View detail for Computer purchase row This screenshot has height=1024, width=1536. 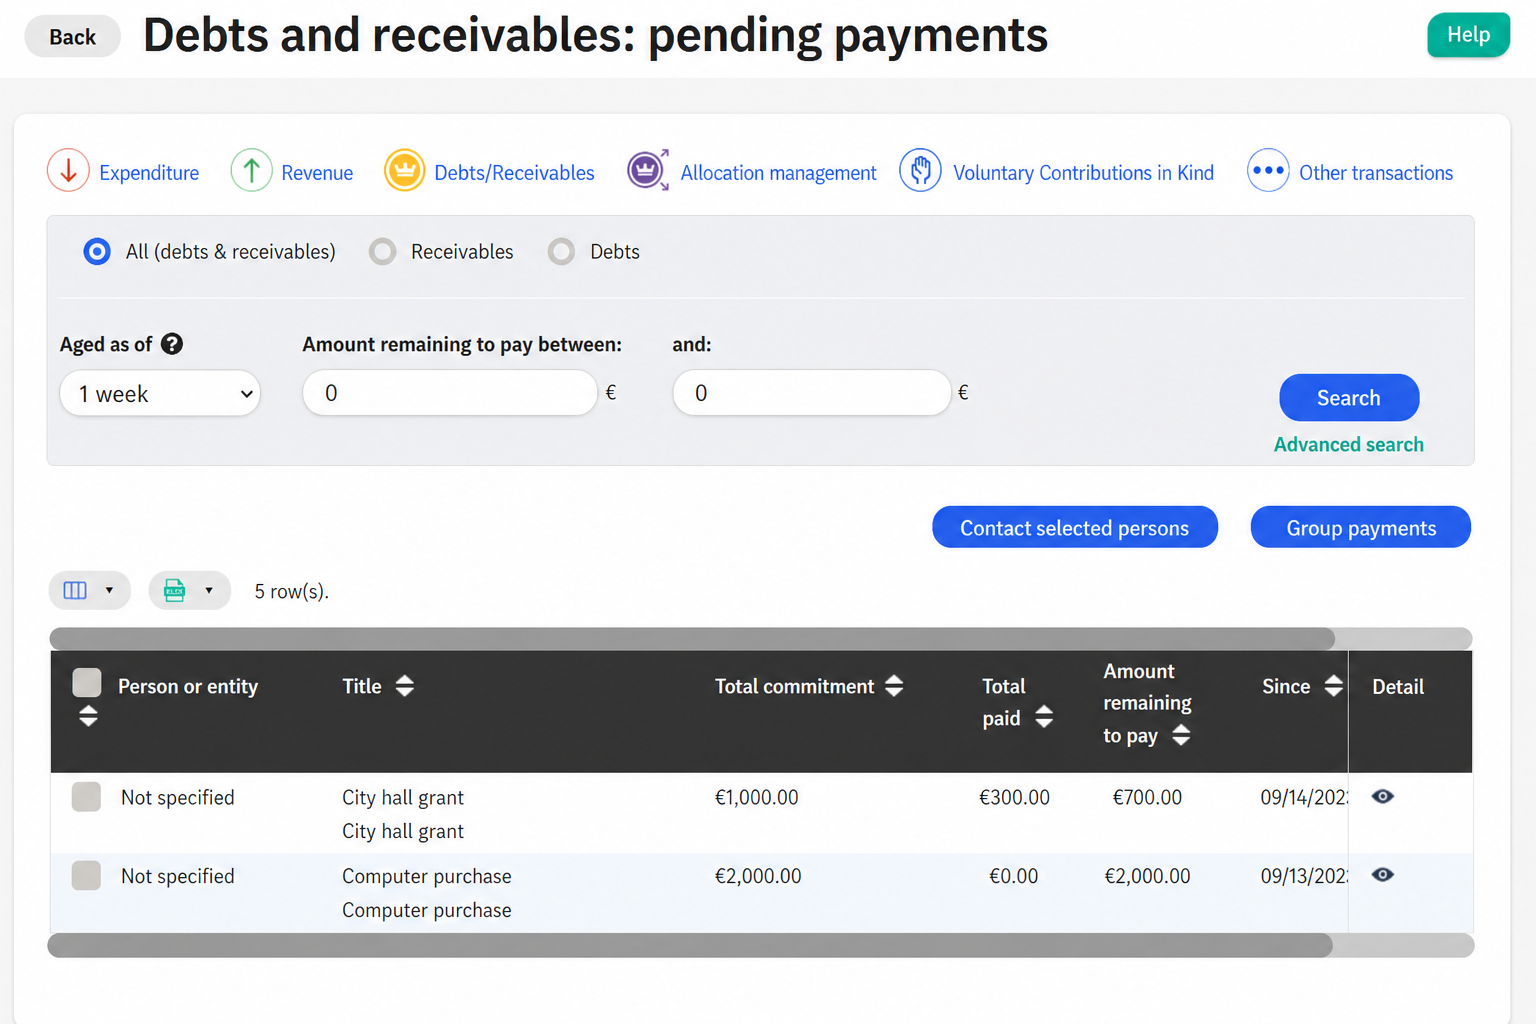pos(1383,874)
